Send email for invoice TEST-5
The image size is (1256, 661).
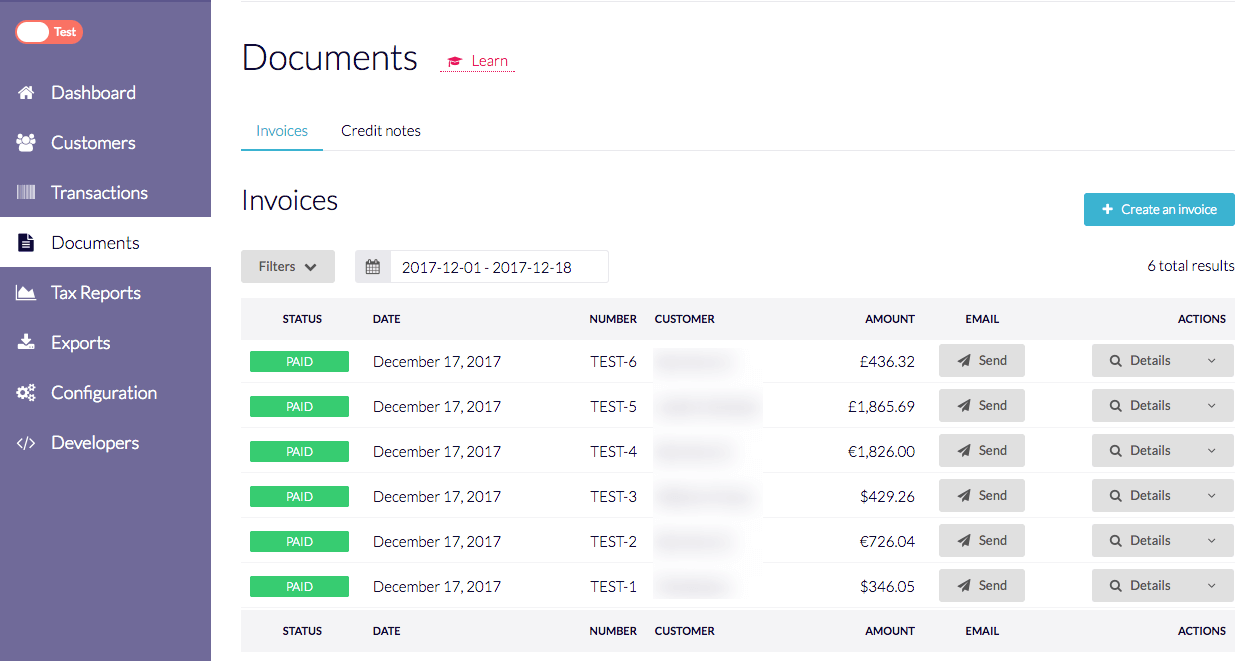(x=982, y=406)
